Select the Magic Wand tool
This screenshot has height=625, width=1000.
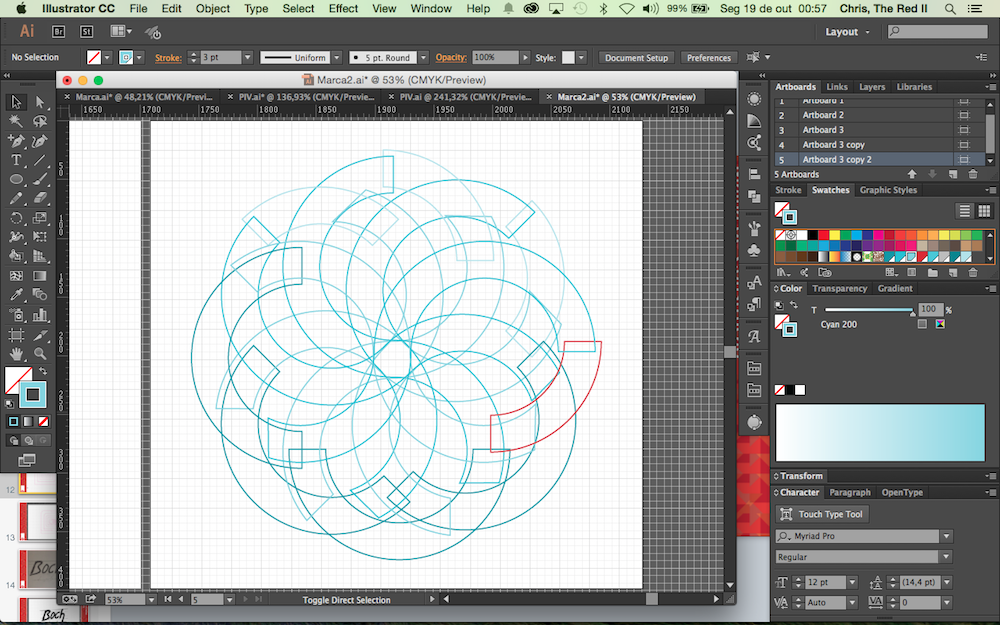[16, 121]
